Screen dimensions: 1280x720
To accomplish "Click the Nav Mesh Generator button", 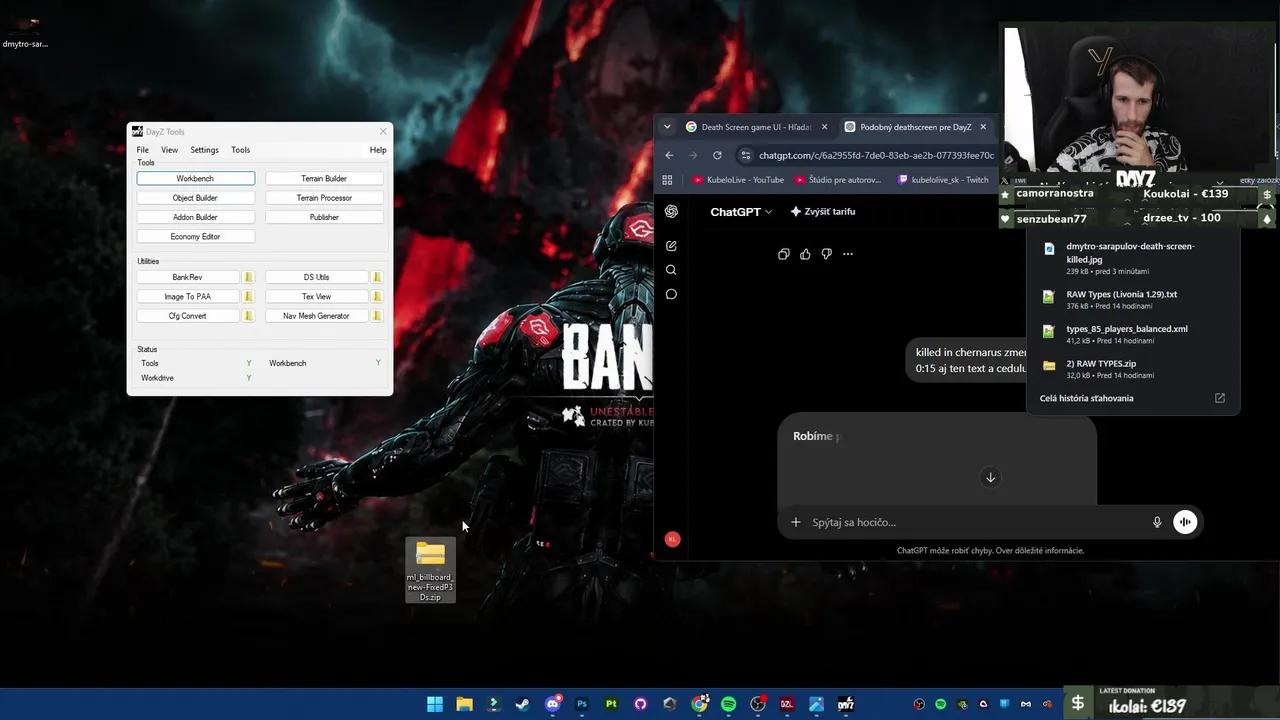I will tap(316, 316).
